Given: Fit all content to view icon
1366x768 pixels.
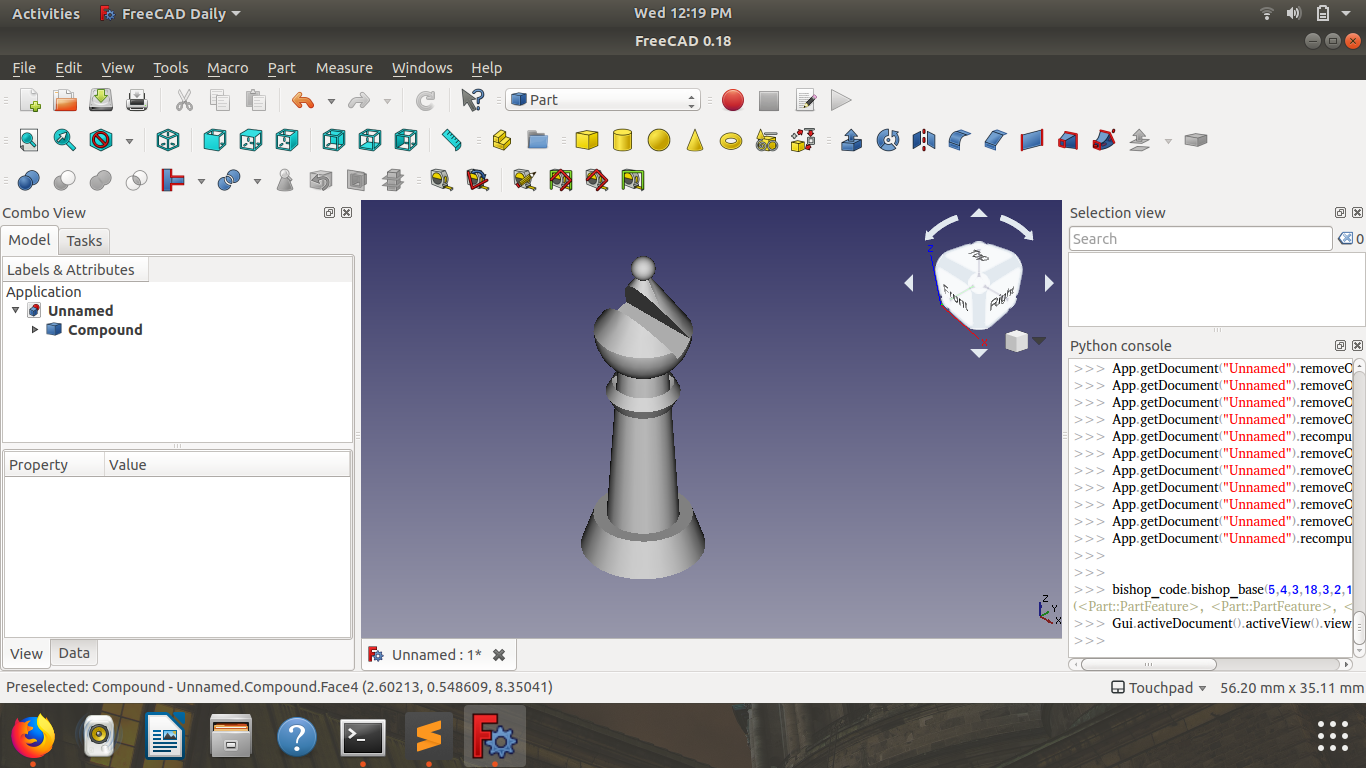Looking at the screenshot, I should tap(29, 140).
